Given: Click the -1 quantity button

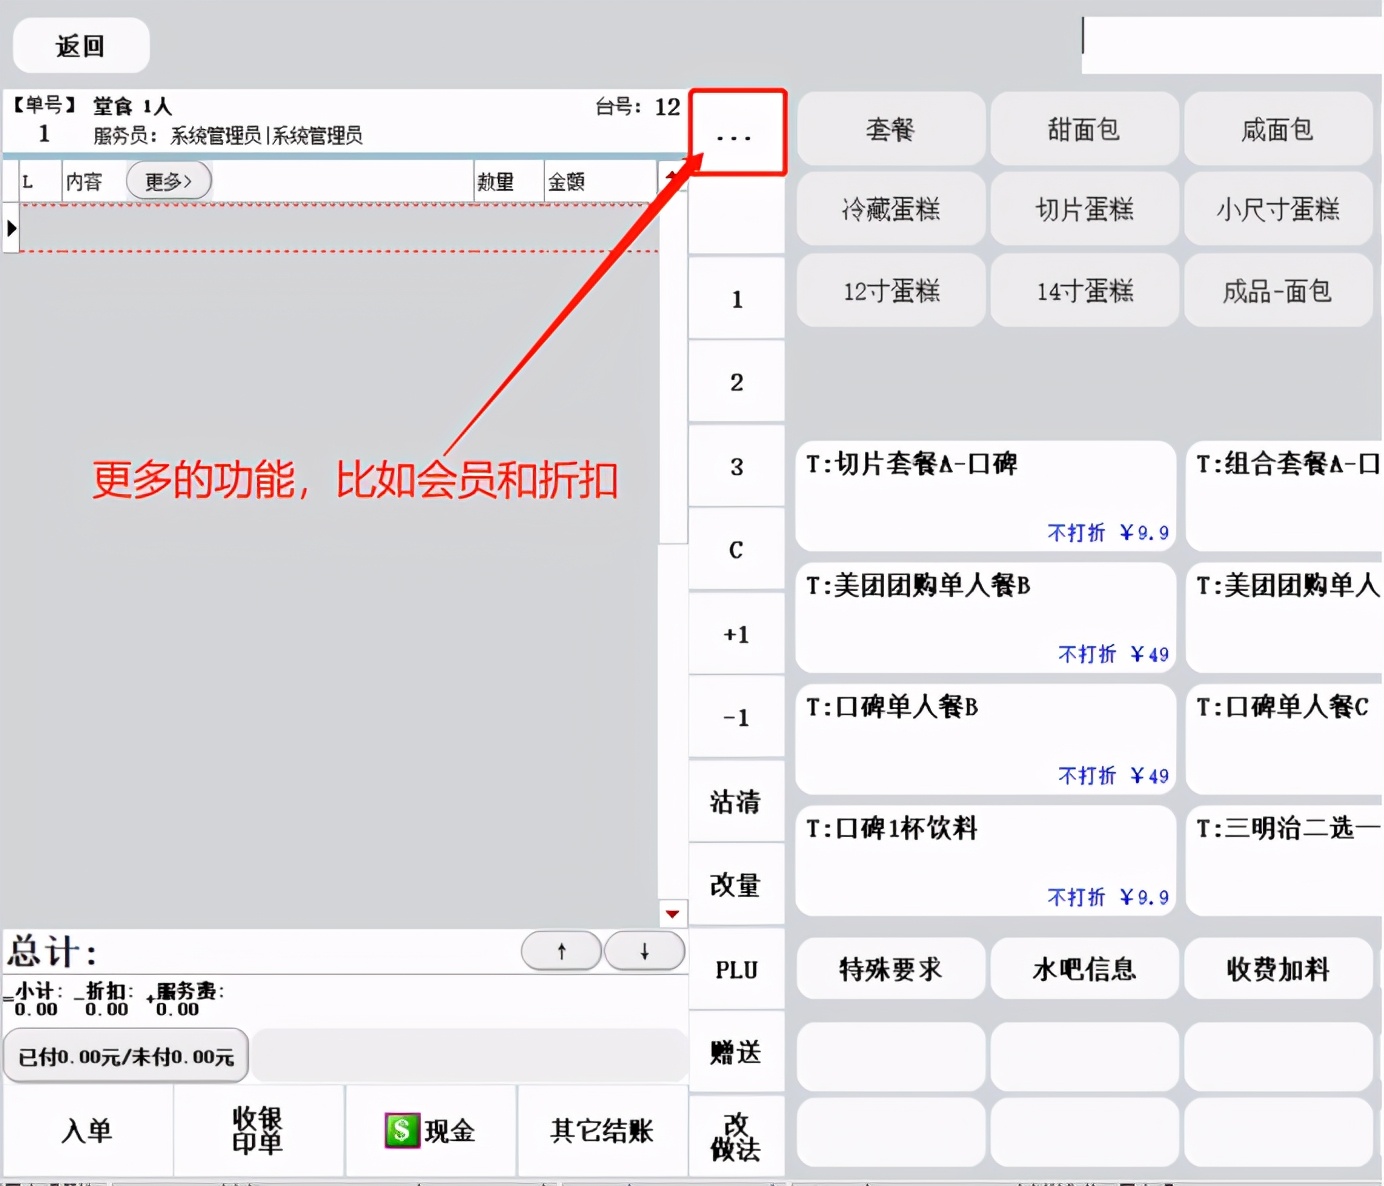Looking at the screenshot, I should pos(736,717).
